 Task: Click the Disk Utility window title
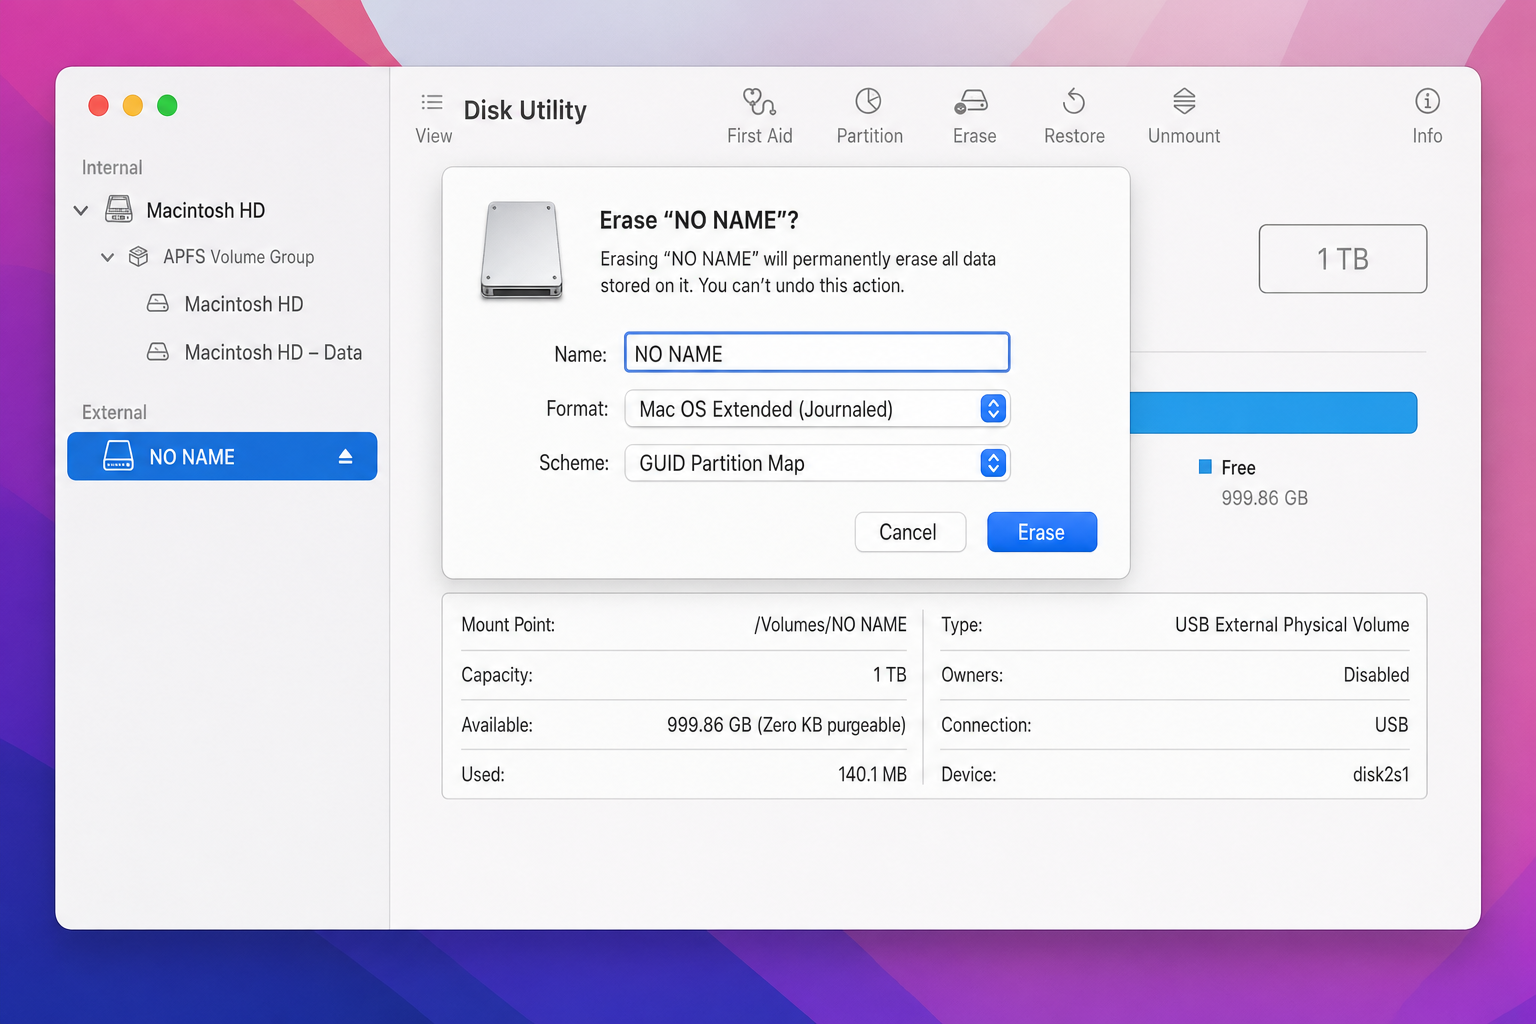pos(525,110)
